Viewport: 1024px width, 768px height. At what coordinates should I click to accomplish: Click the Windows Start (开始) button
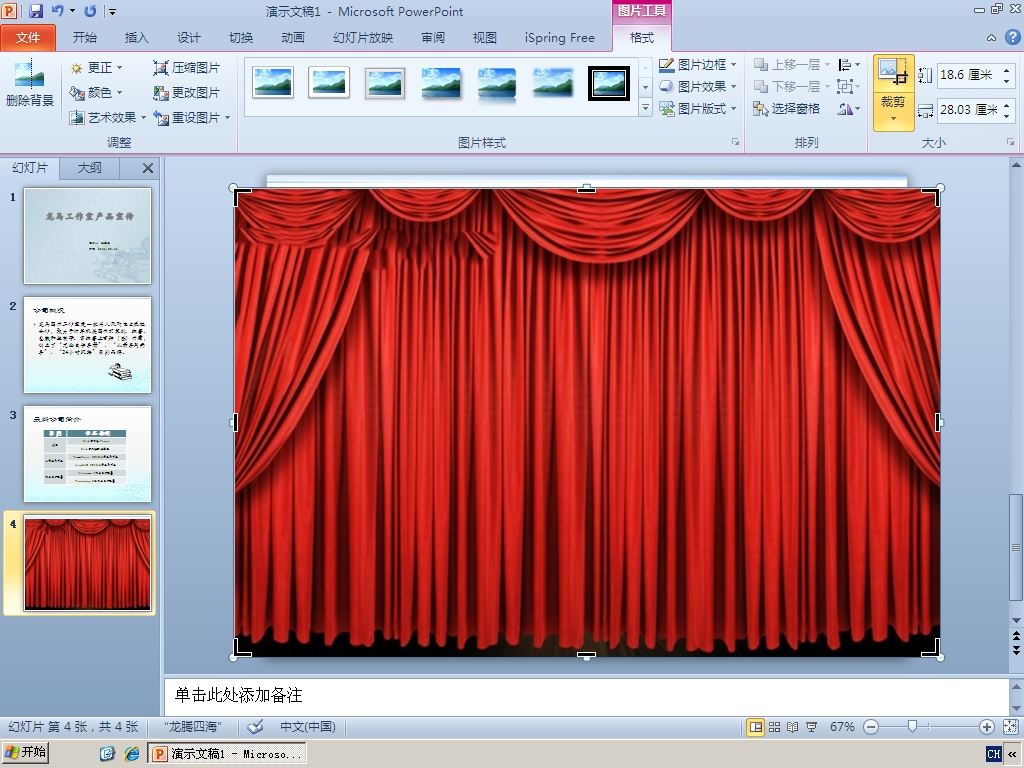point(26,753)
